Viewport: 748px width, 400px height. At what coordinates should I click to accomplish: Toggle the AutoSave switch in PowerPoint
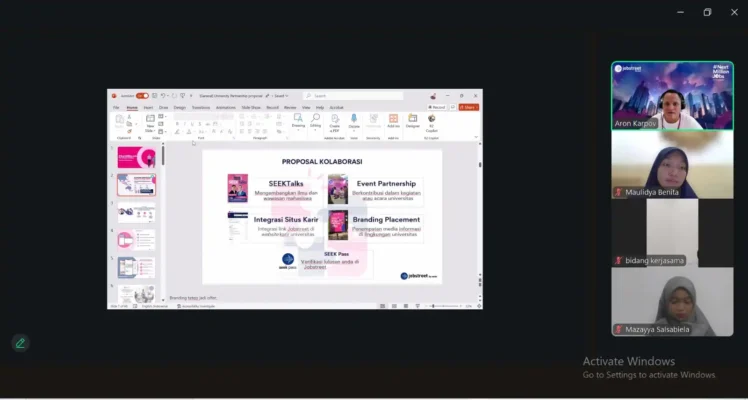click(x=142, y=96)
